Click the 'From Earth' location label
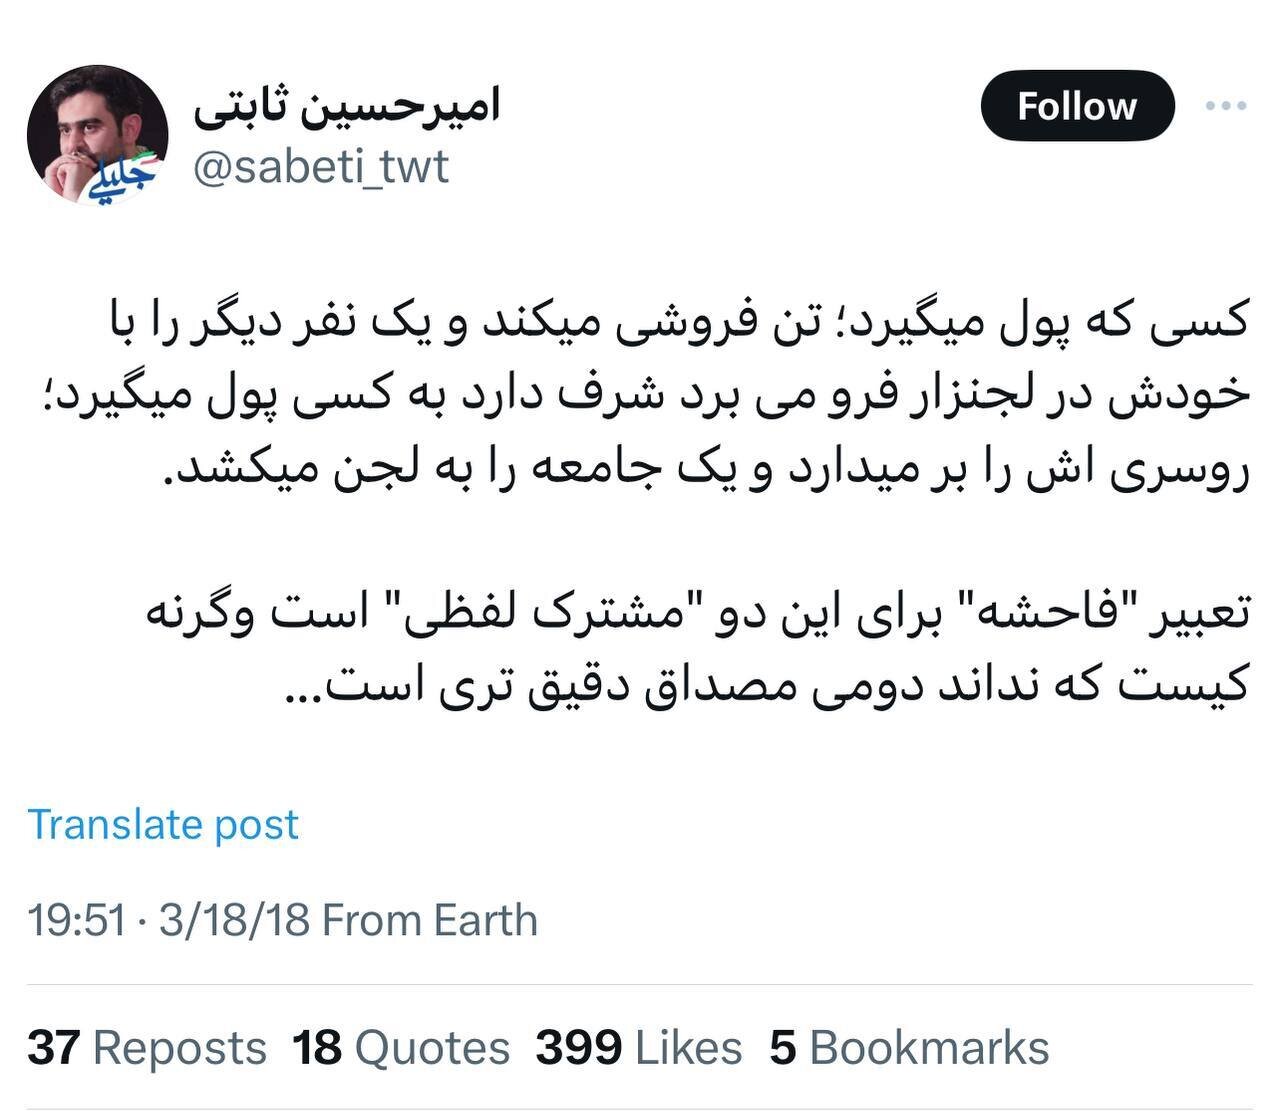Screen dimensions: 1280x1111 [430, 919]
